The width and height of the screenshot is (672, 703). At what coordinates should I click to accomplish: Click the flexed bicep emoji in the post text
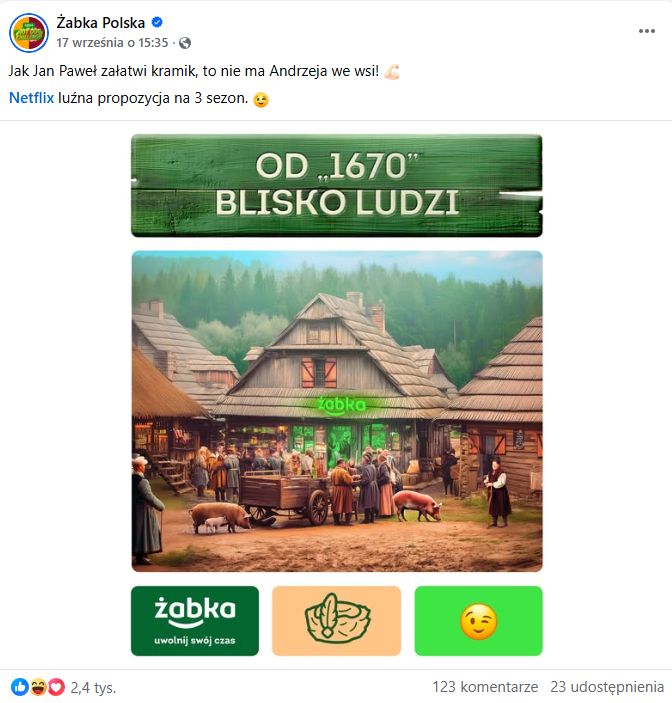[392, 72]
